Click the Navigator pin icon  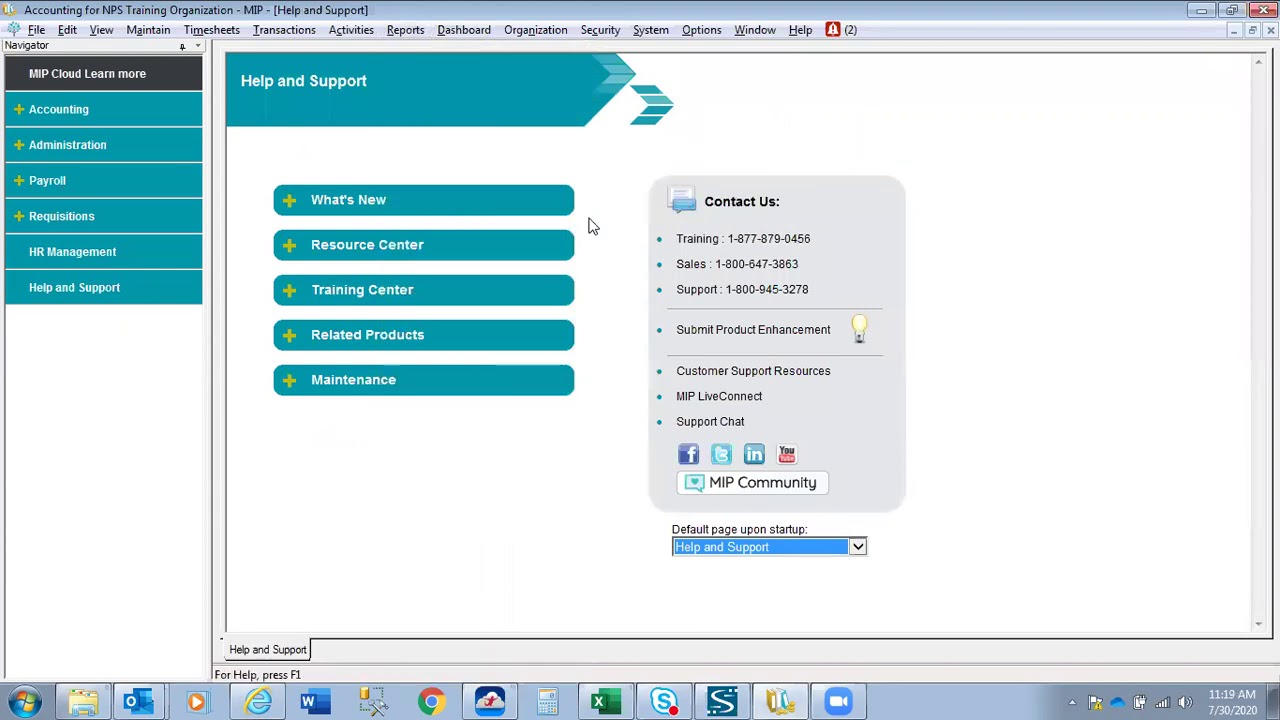point(182,47)
